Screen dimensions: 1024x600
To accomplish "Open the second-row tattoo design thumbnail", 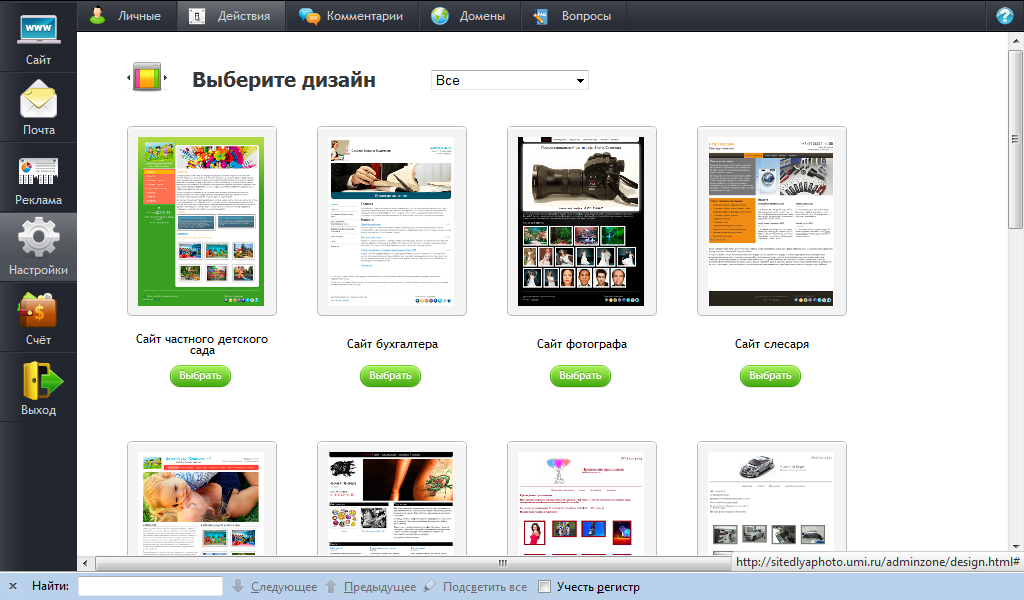I will point(392,499).
